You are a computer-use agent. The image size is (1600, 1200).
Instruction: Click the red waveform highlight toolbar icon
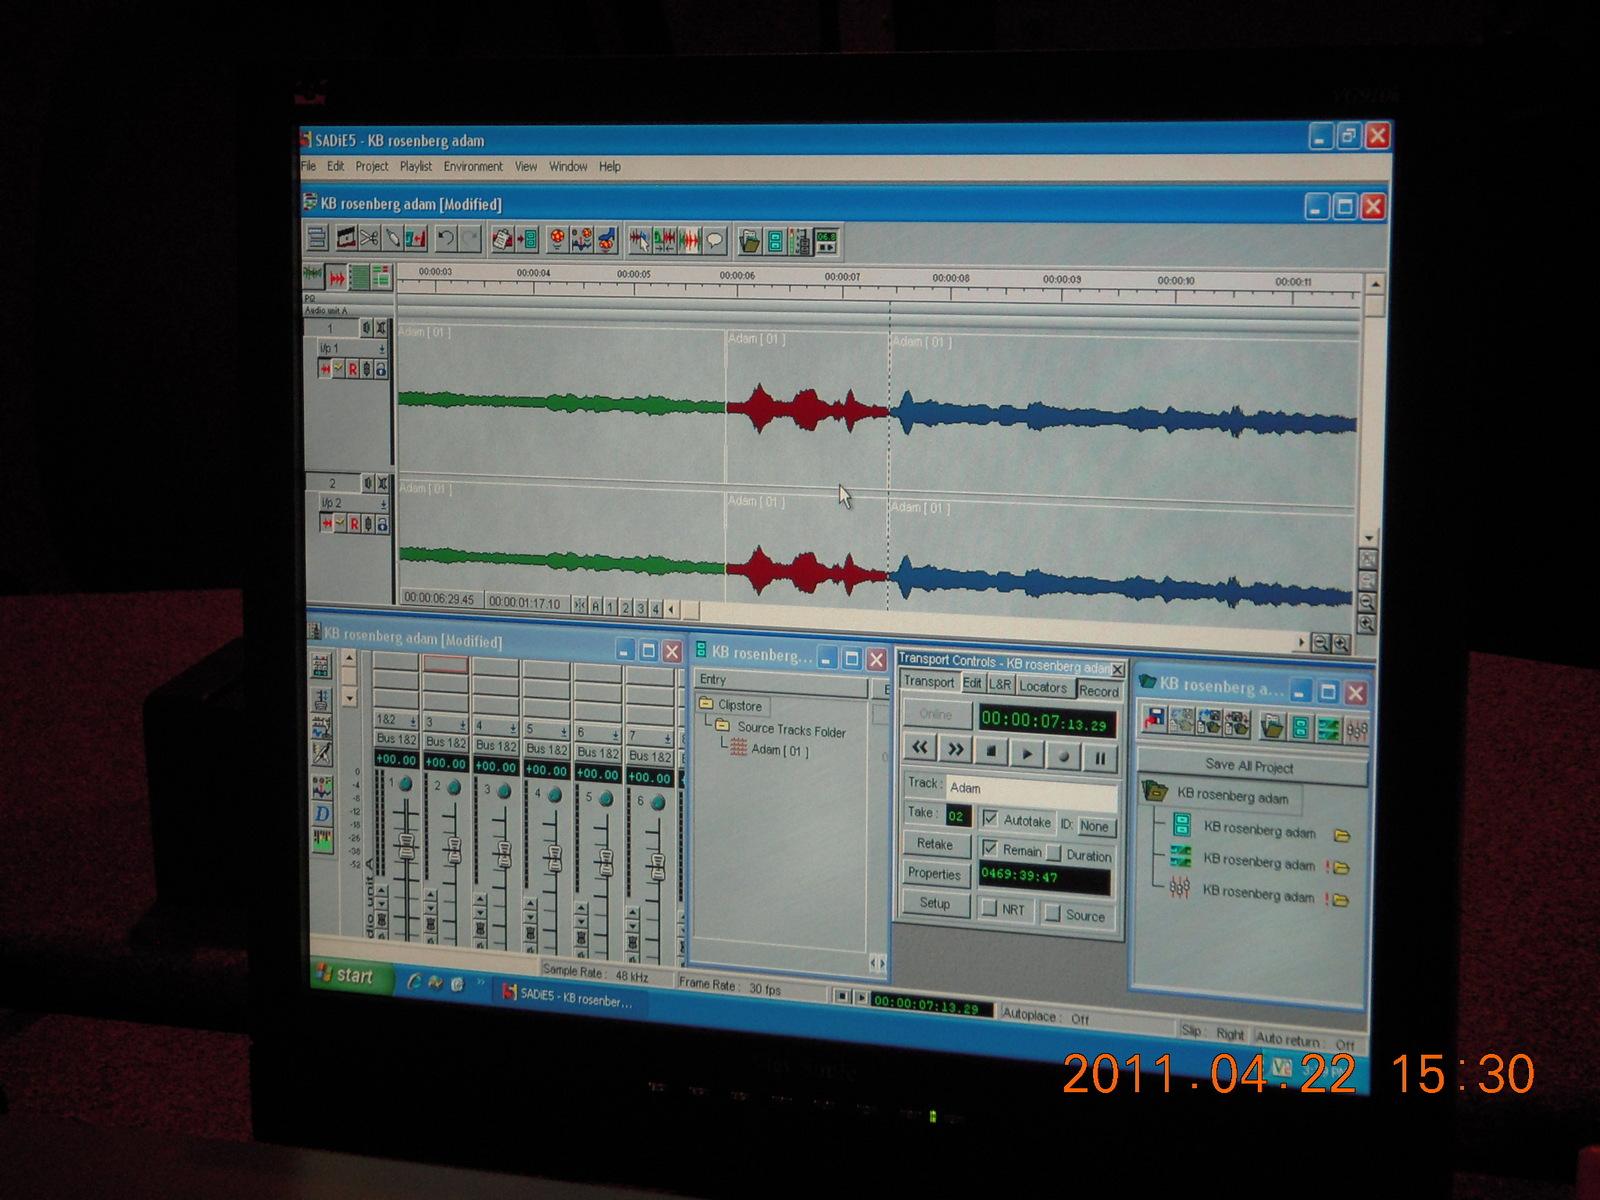pyautogui.click(x=690, y=240)
